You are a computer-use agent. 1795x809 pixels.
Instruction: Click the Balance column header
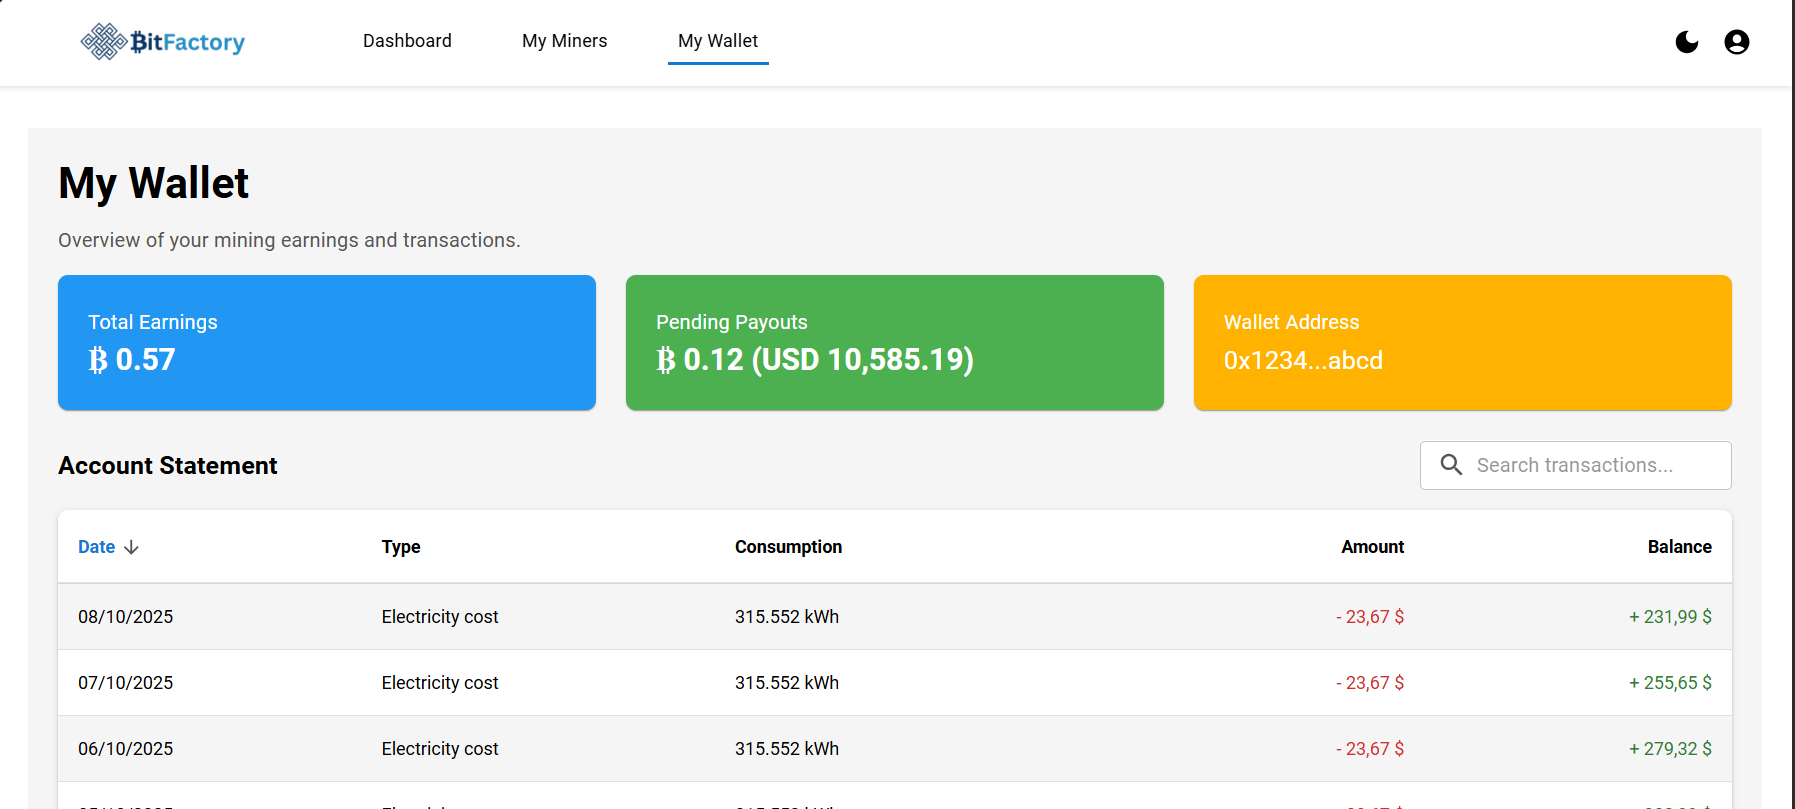[x=1679, y=547]
